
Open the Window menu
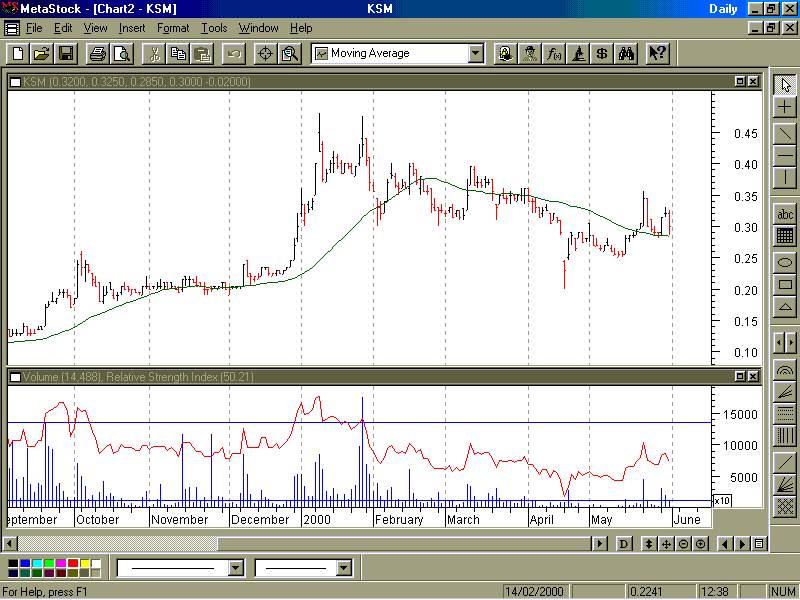point(259,28)
